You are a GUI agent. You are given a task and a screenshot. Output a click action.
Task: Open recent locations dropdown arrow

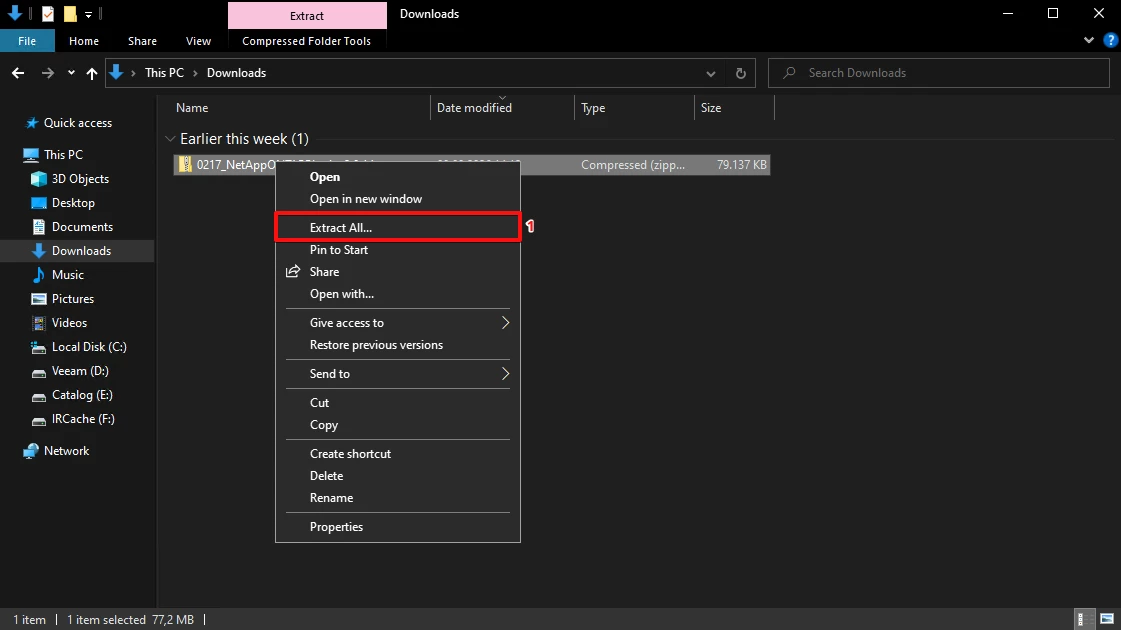pos(71,73)
